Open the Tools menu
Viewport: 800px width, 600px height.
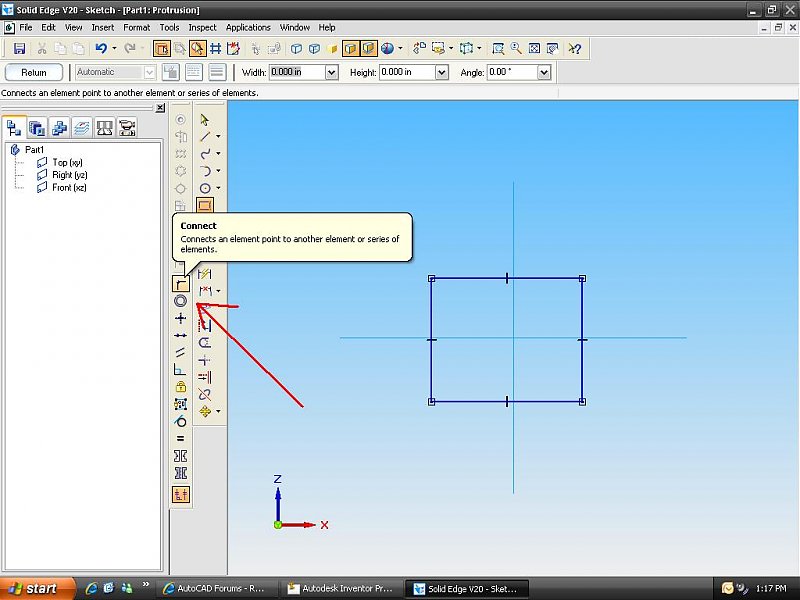[169, 28]
